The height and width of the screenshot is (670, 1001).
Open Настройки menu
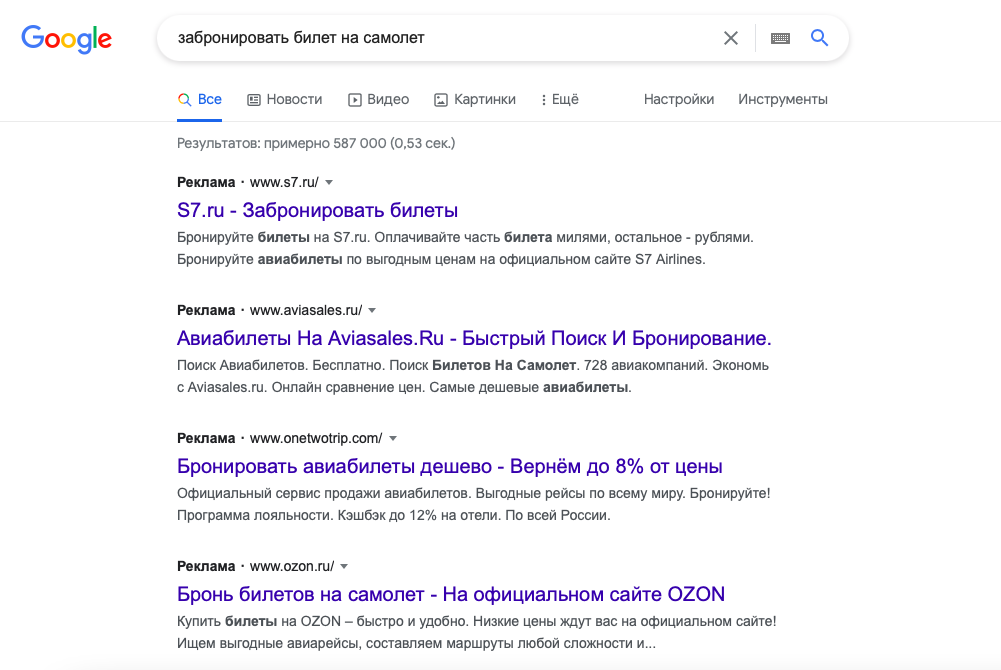(x=679, y=99)
